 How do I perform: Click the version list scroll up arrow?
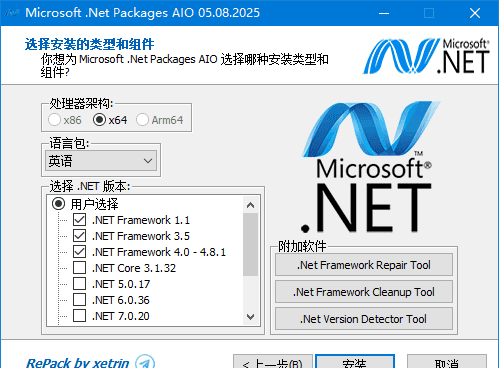[x=251, y=205]
